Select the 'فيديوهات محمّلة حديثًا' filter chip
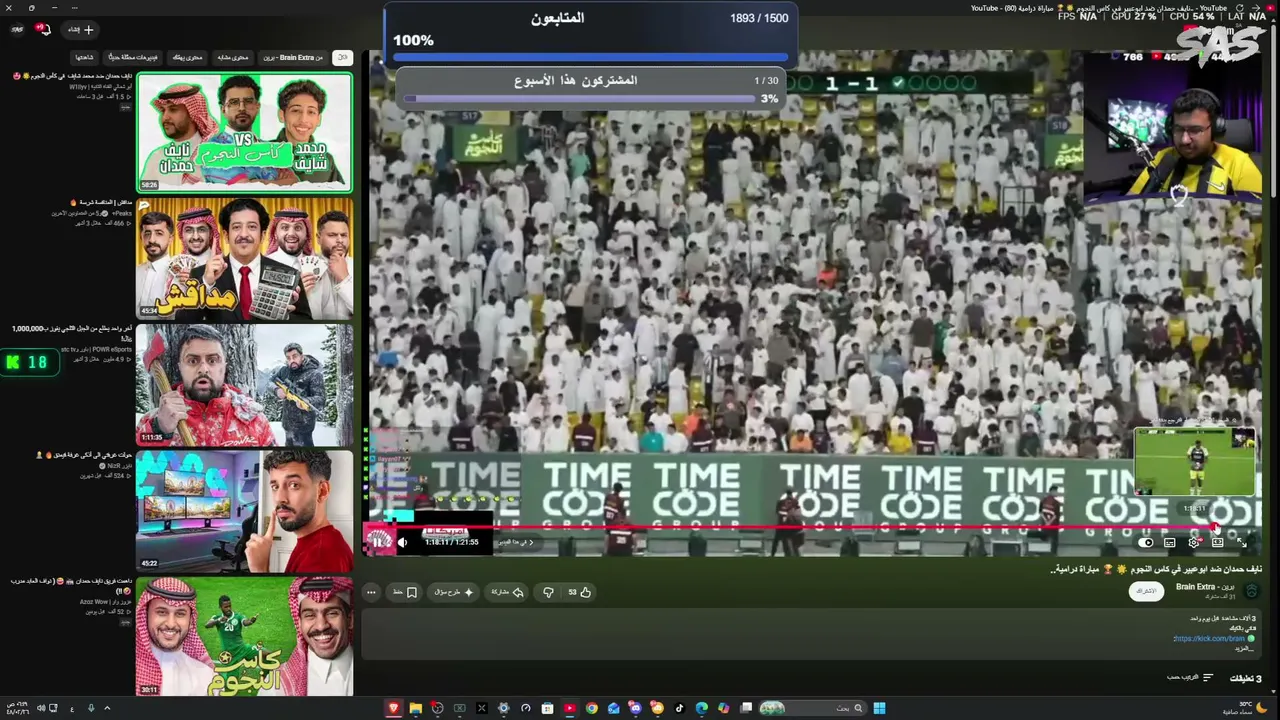The image size is (1280, 720). 133,57
